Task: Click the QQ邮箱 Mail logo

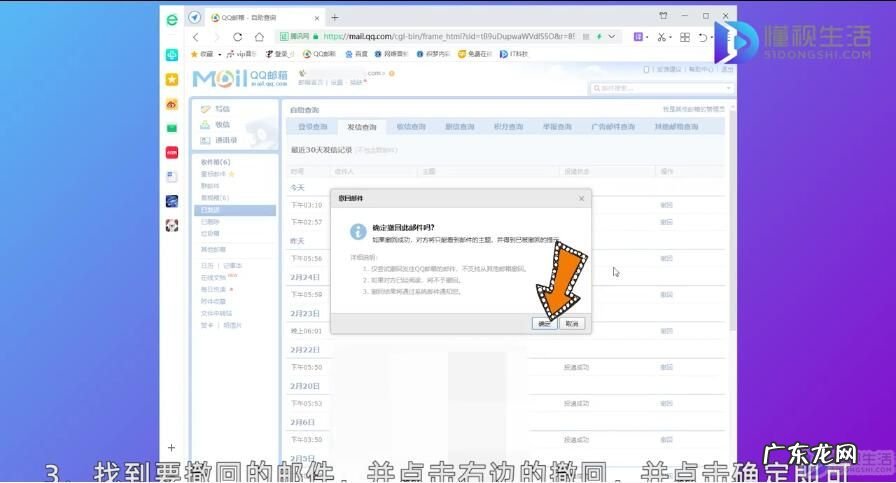Action: click(240, 78)
